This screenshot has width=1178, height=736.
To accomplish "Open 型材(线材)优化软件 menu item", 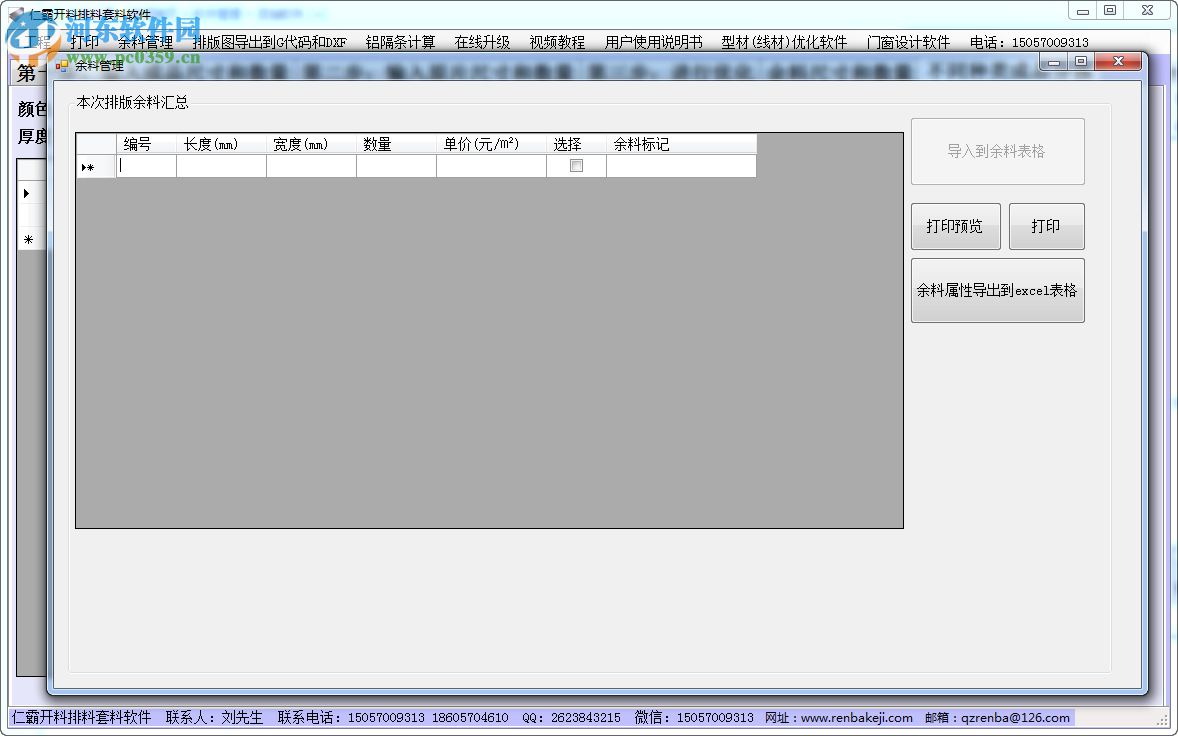I will pyautogui.click(x=784, y=43).
